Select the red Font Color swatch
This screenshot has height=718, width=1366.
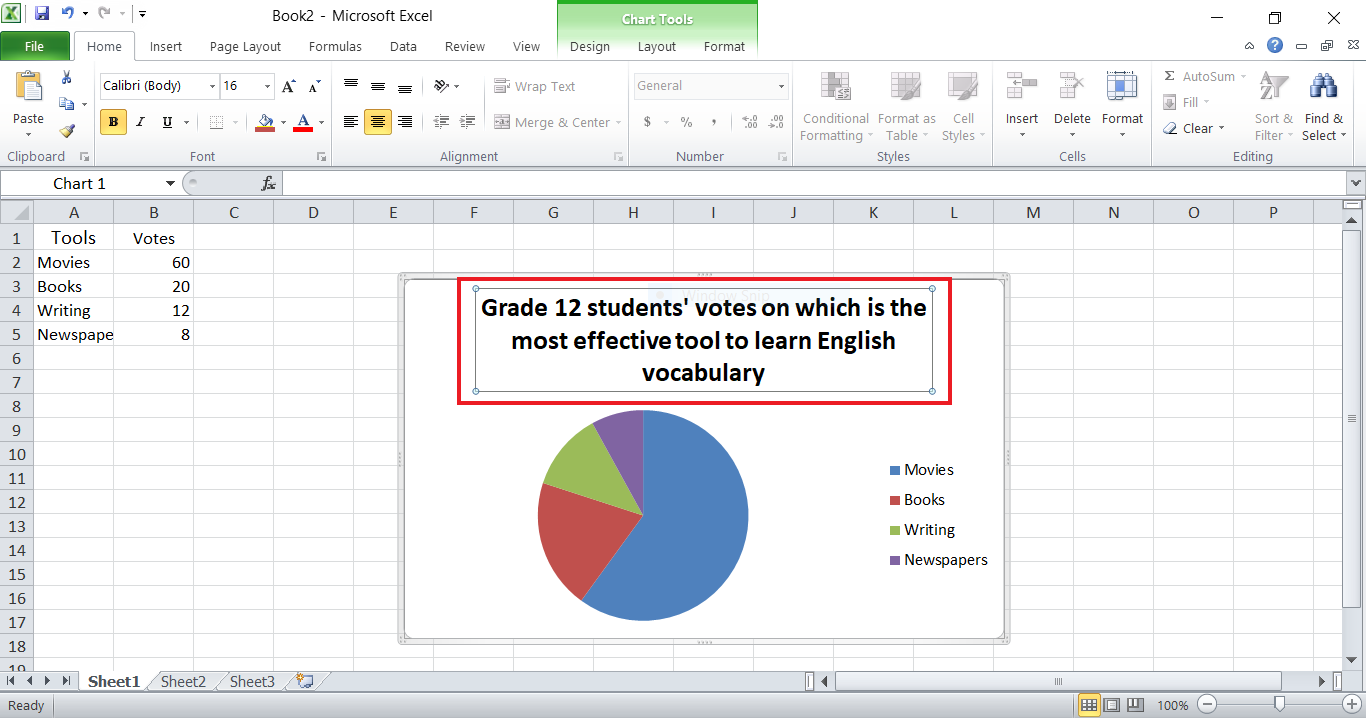(304, 128)
